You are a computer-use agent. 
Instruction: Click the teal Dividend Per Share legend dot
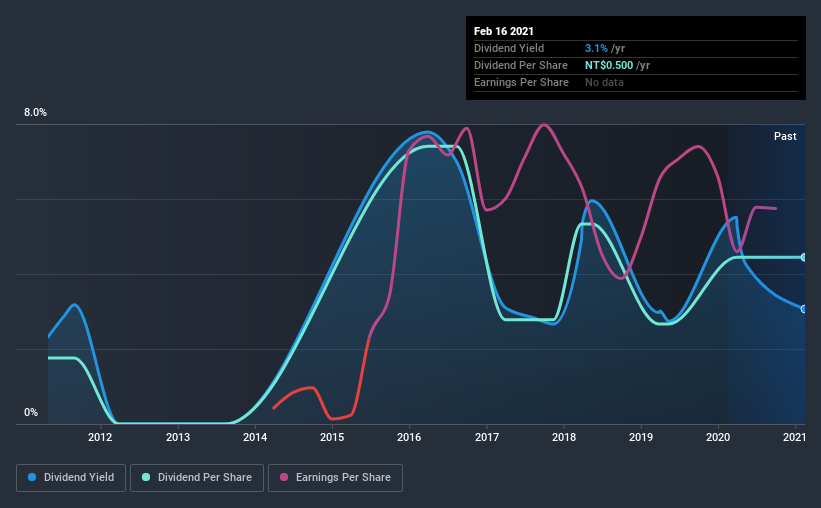click(x=146, y=477)
